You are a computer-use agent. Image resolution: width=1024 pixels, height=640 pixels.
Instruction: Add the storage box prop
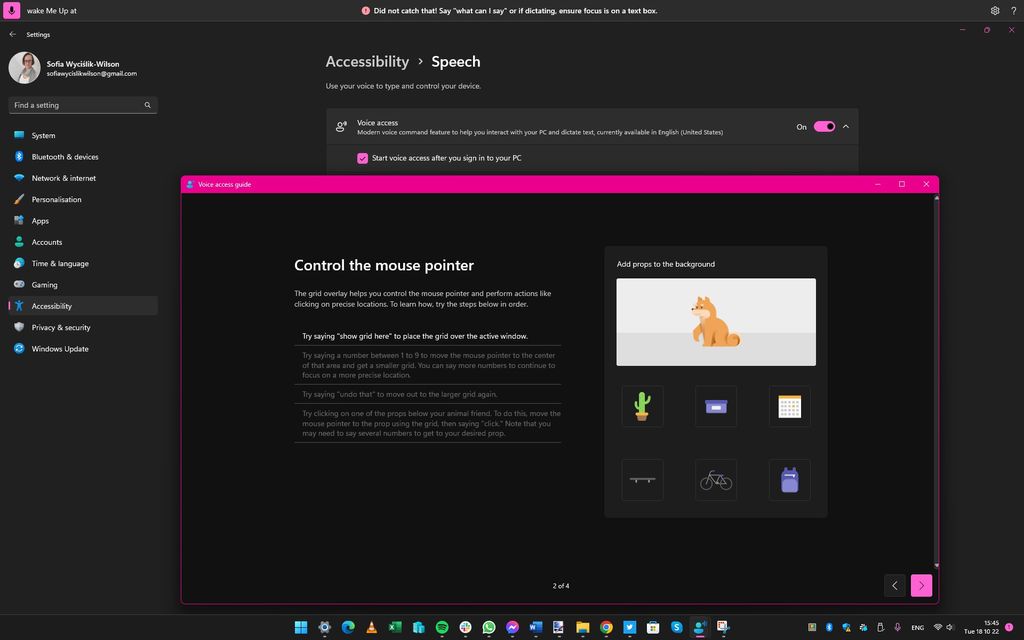point(716,405)
